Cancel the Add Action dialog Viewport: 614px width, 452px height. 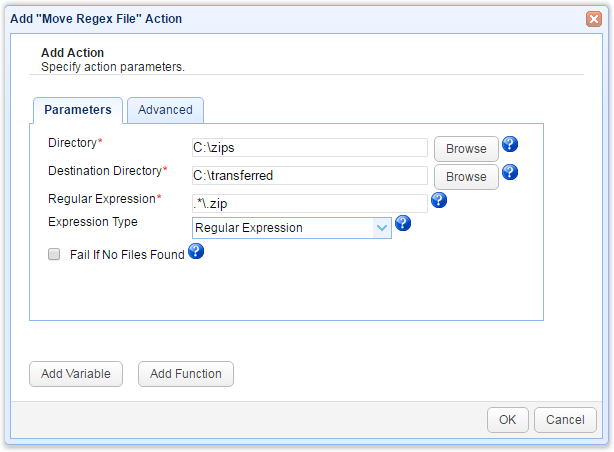tap(565, 420)
